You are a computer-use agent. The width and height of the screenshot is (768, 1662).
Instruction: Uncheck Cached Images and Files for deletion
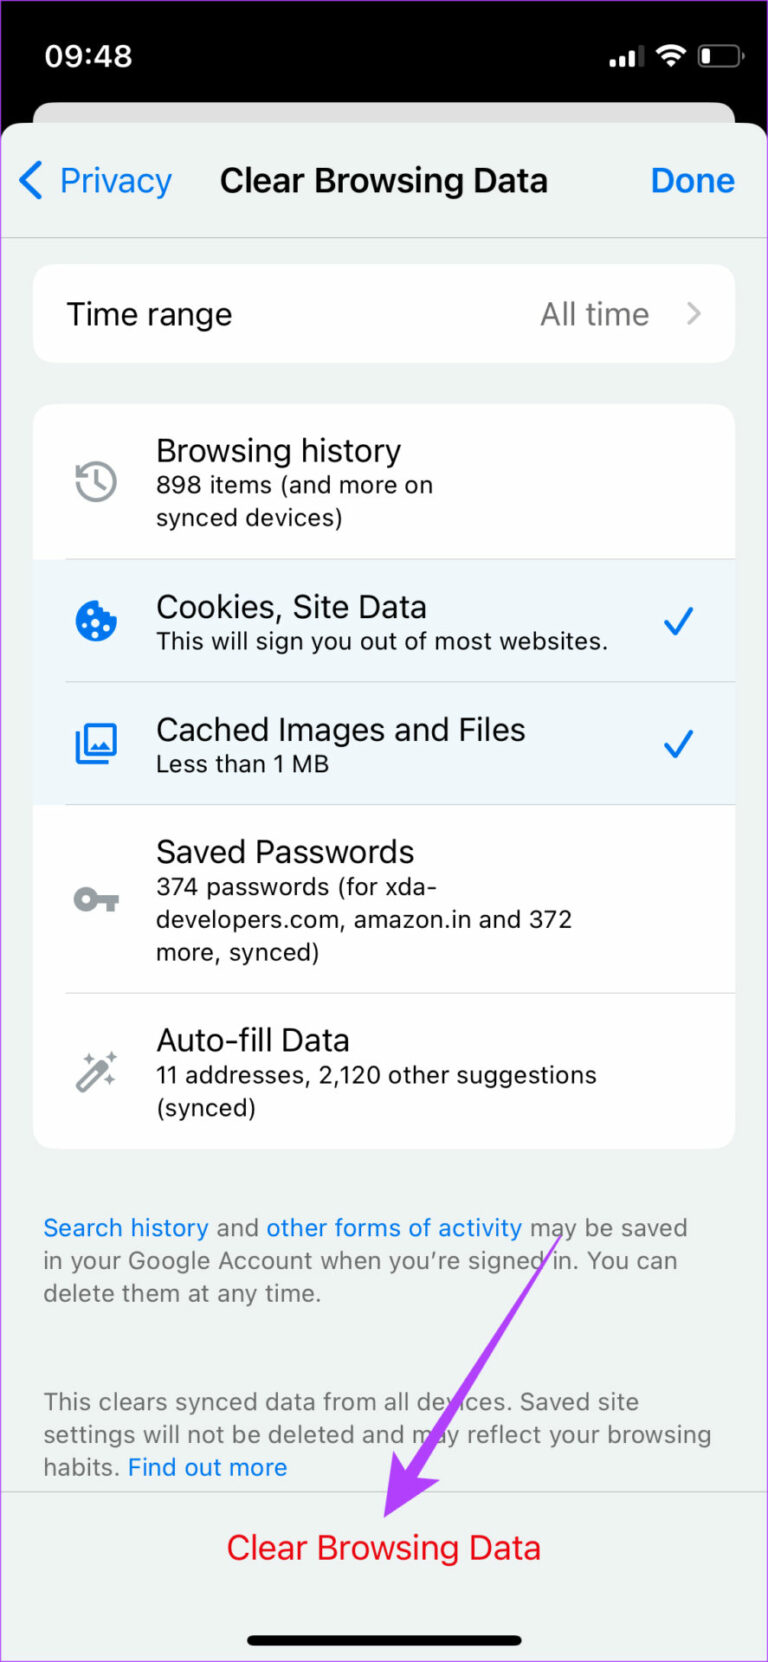click(677, 743)
